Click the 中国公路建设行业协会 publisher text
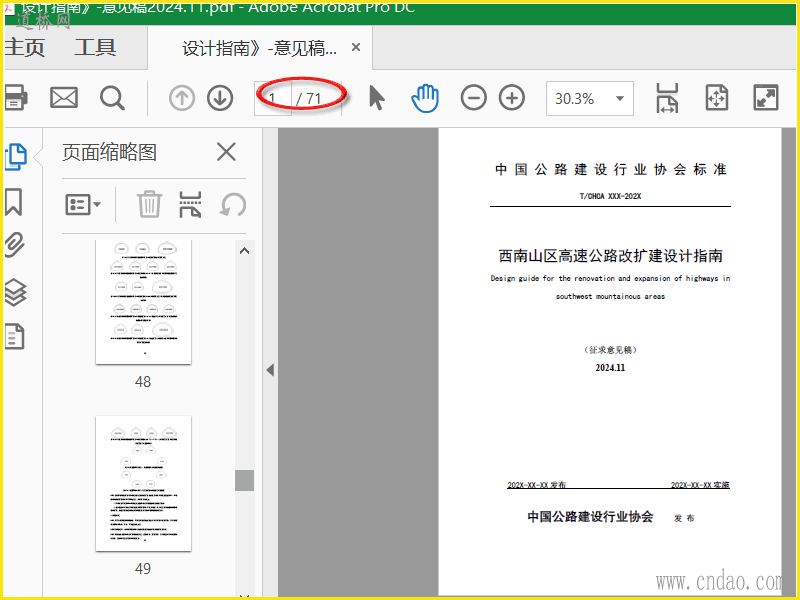 (x=590, y=517)
